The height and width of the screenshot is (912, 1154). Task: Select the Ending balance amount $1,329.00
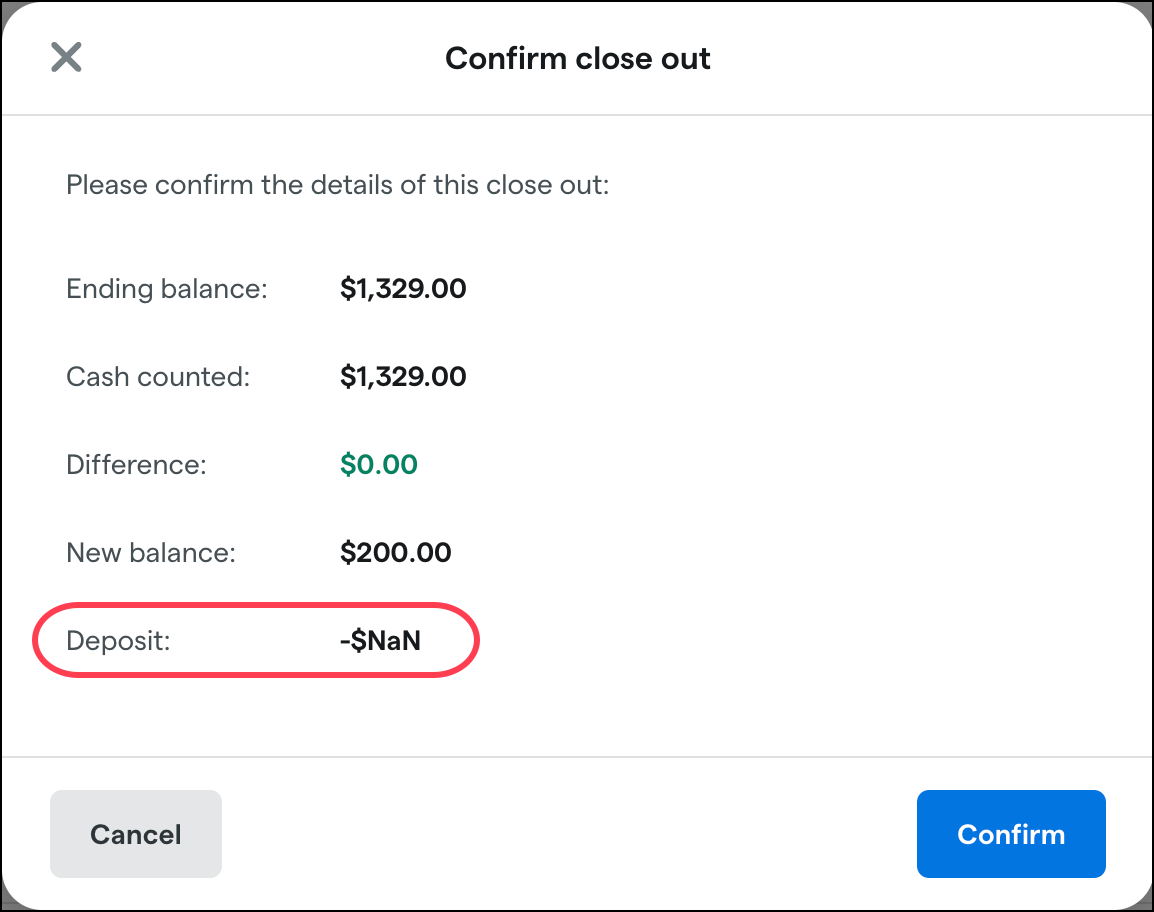pyautogui.click(x=403, y=289)
